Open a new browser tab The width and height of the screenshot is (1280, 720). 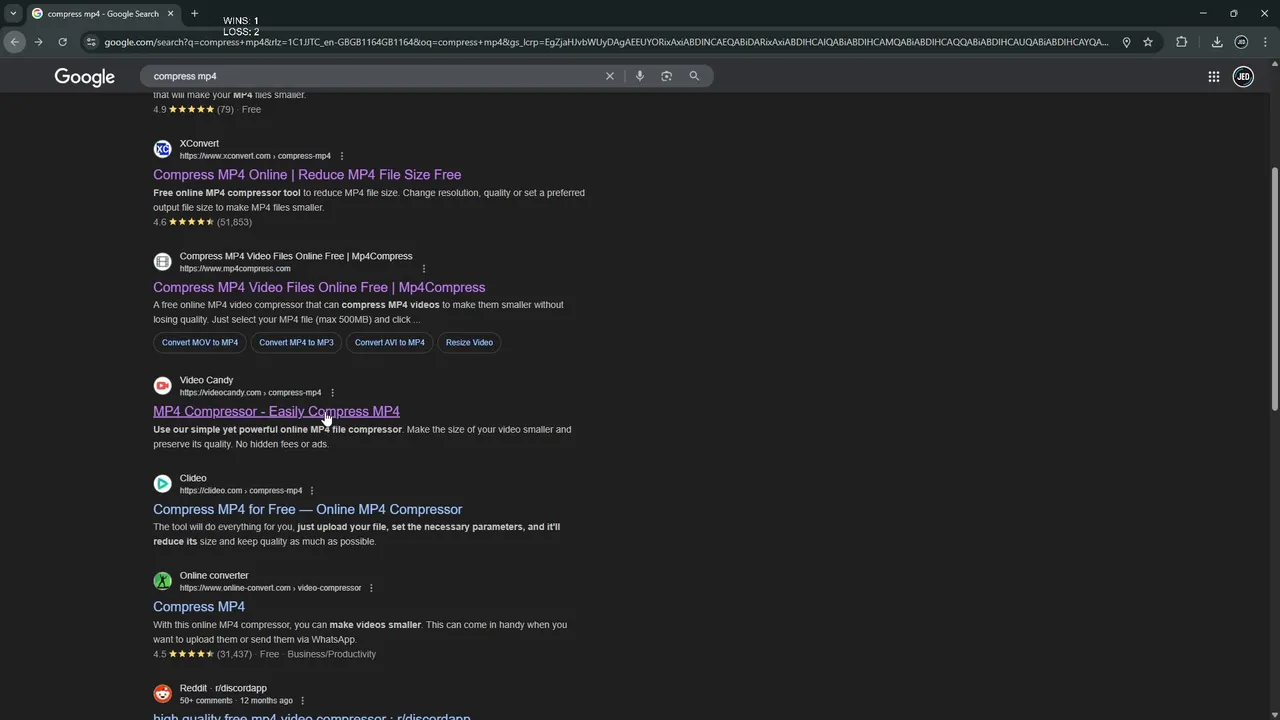[x=194, y=14]
